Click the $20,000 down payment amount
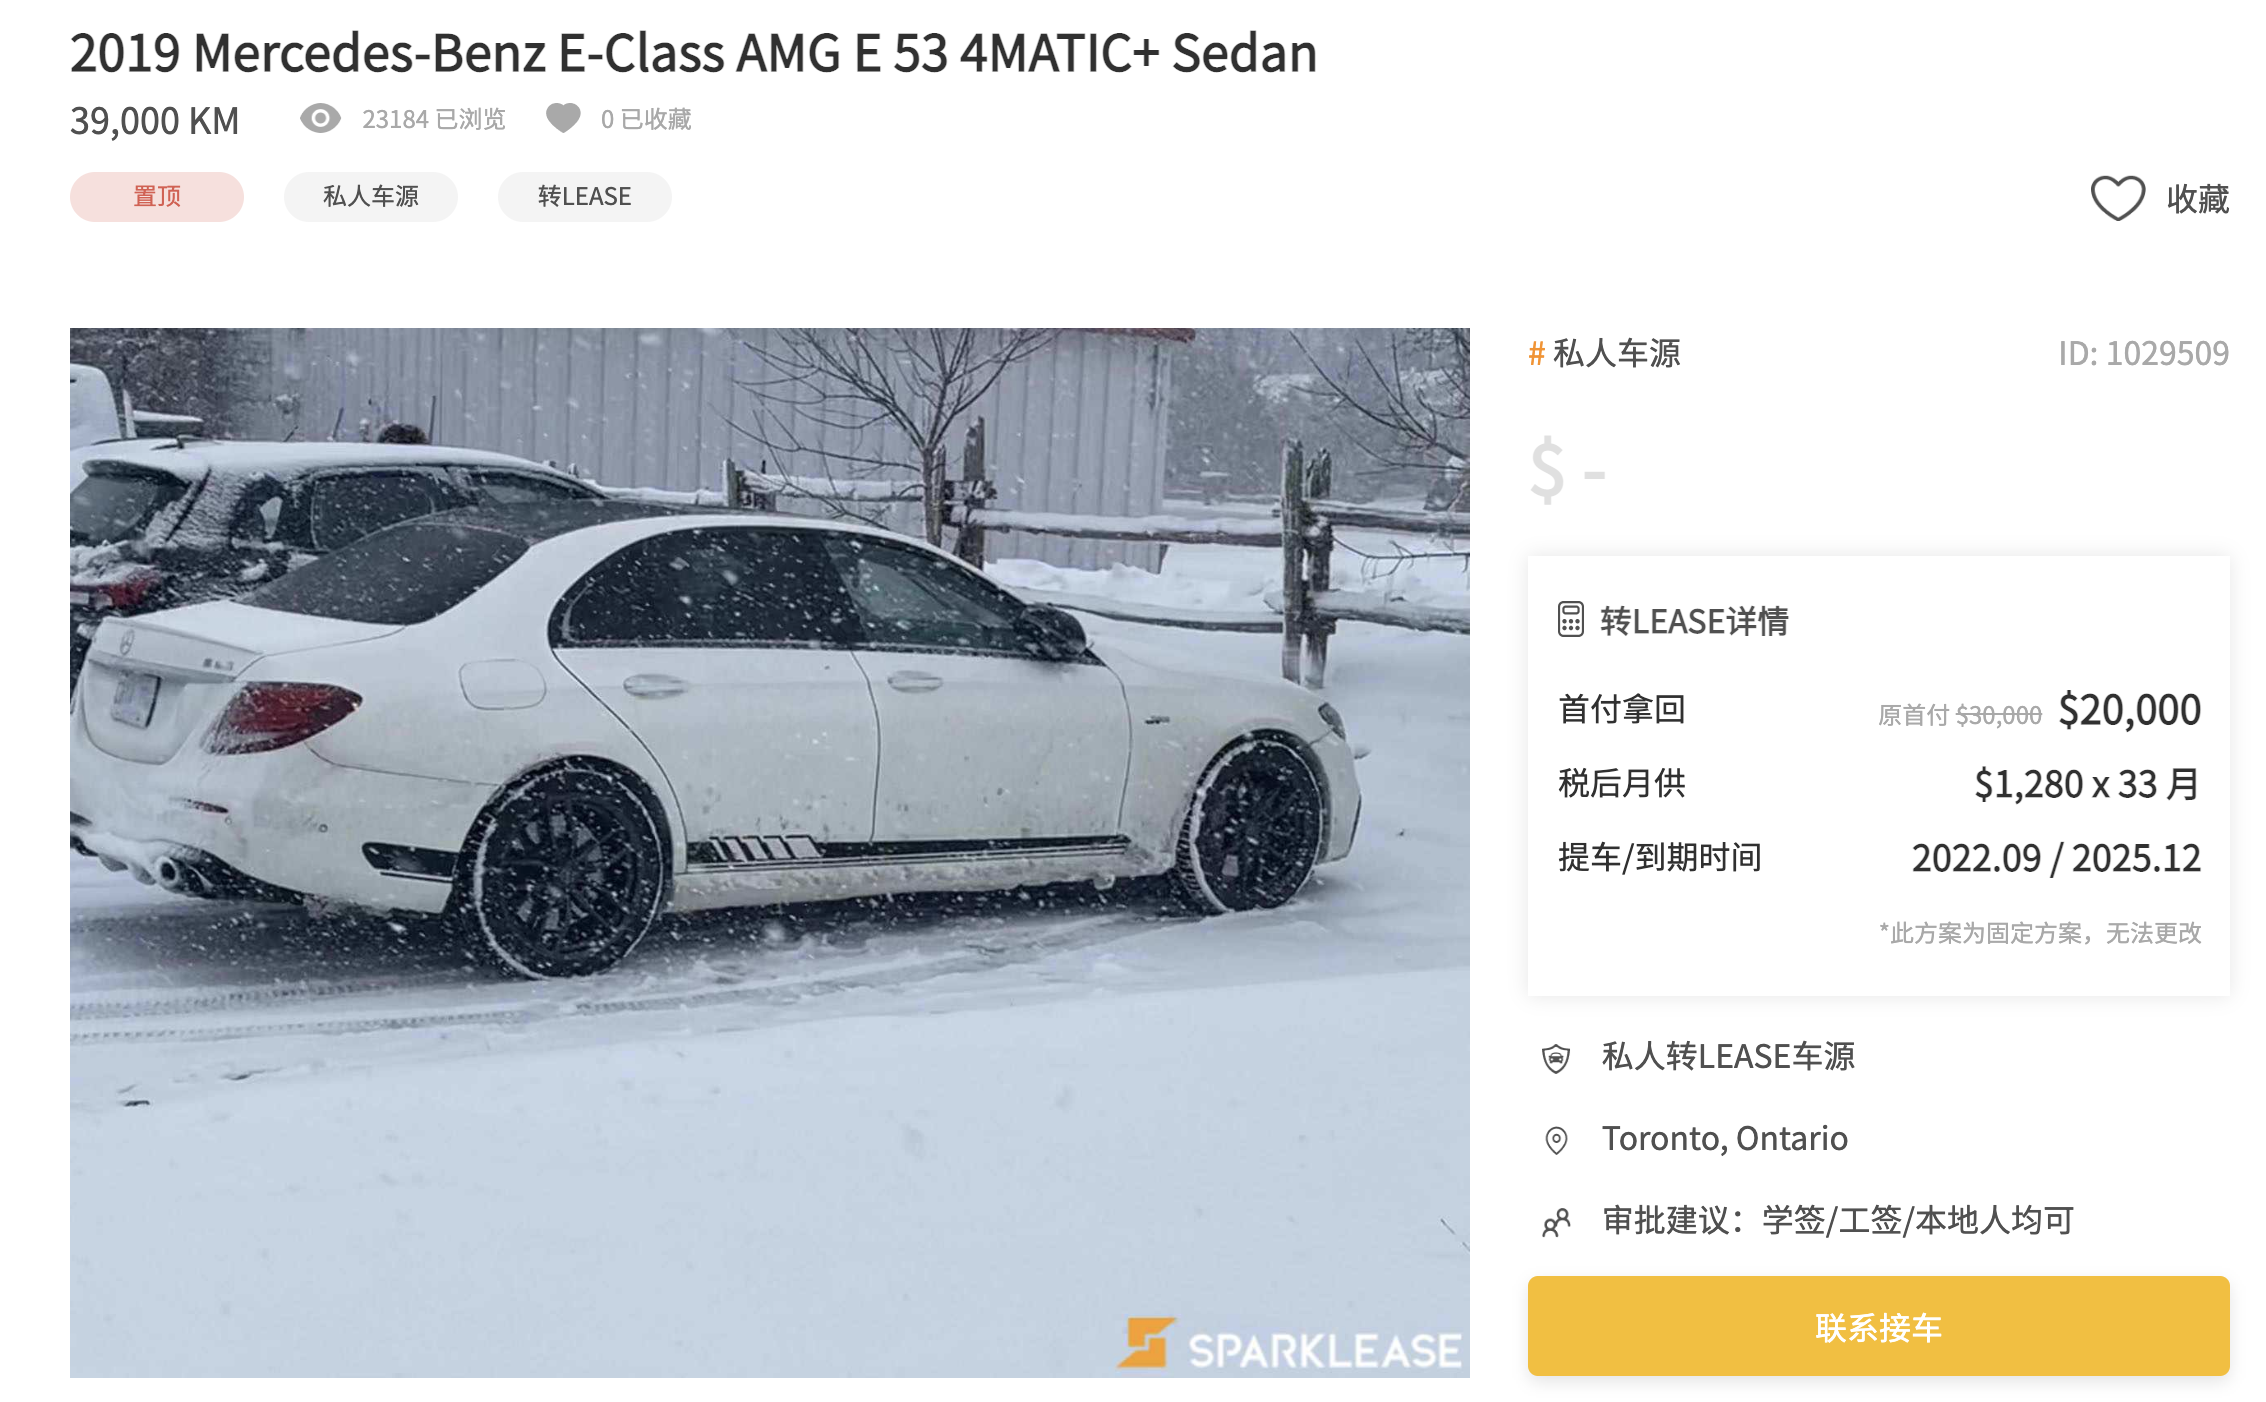 pos(2129,710)
